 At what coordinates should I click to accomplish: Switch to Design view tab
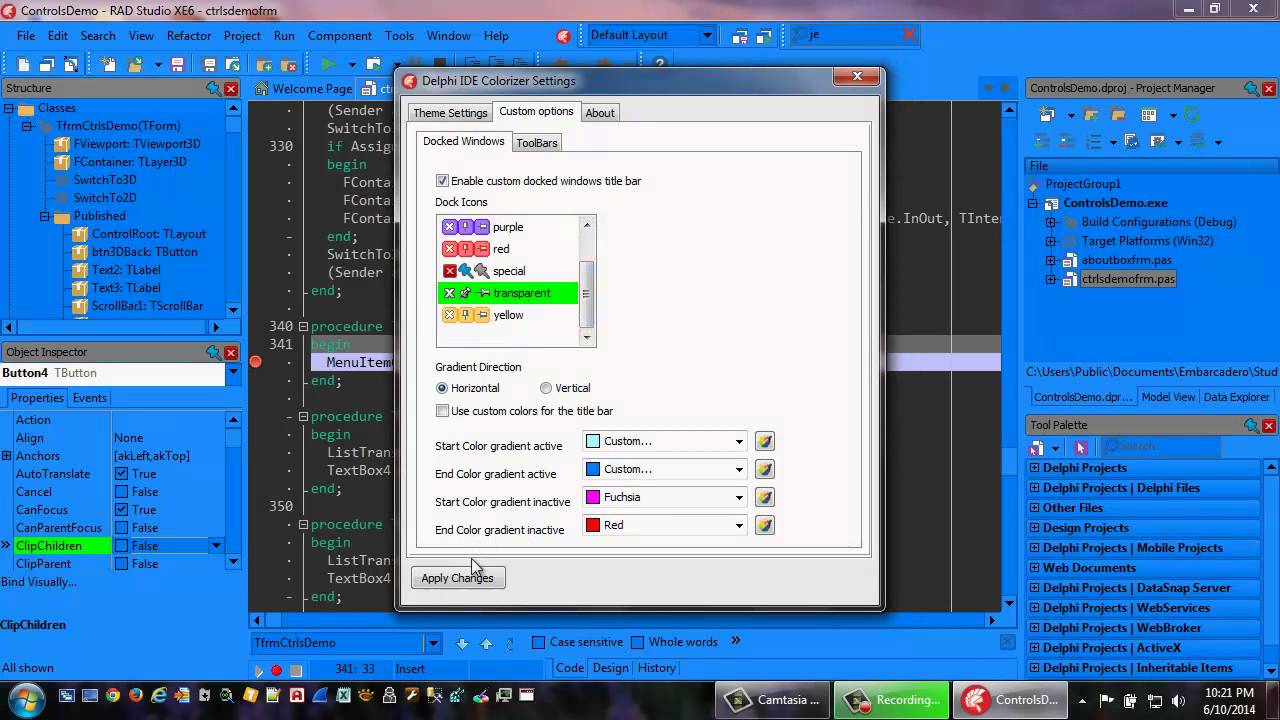click(610, 668)
